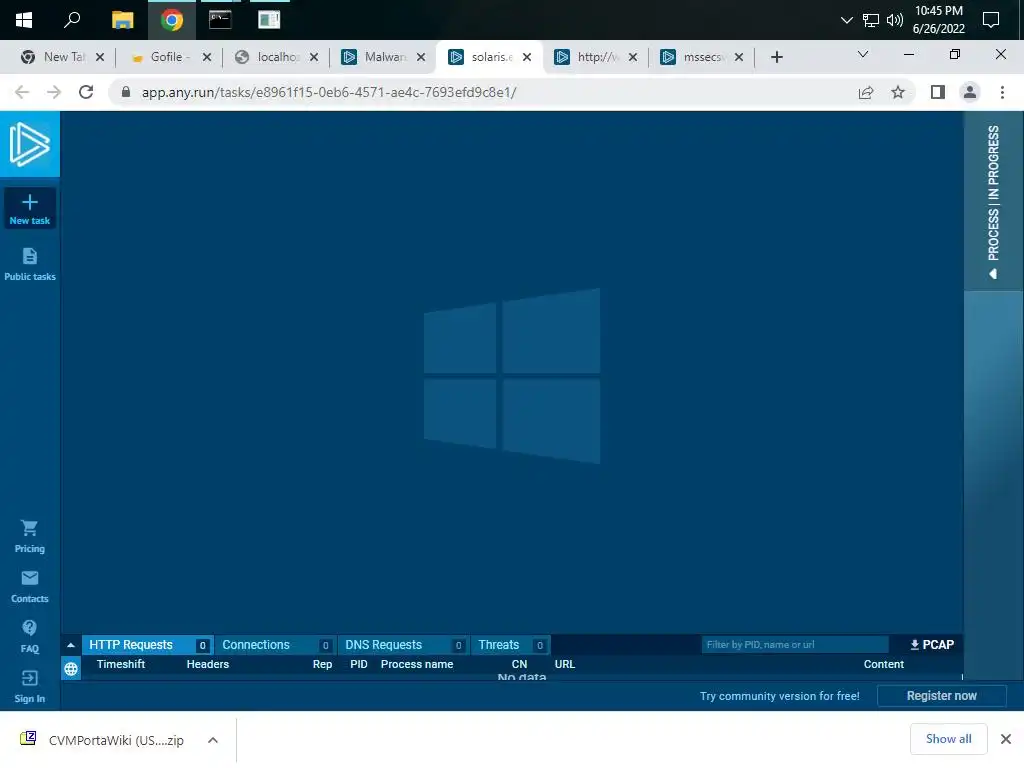1024x768 pixels.
Task: Open Public tasks in sidebar
Action: (29, 264)
